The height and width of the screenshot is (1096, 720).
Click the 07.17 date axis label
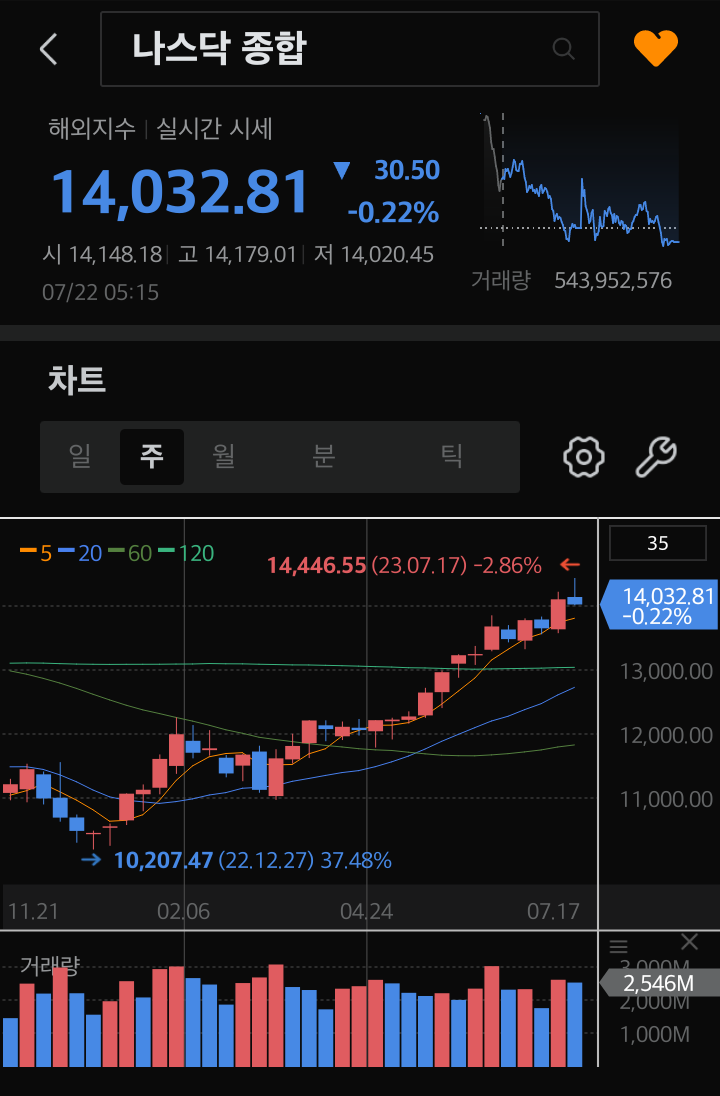click(x=553, y=911)
